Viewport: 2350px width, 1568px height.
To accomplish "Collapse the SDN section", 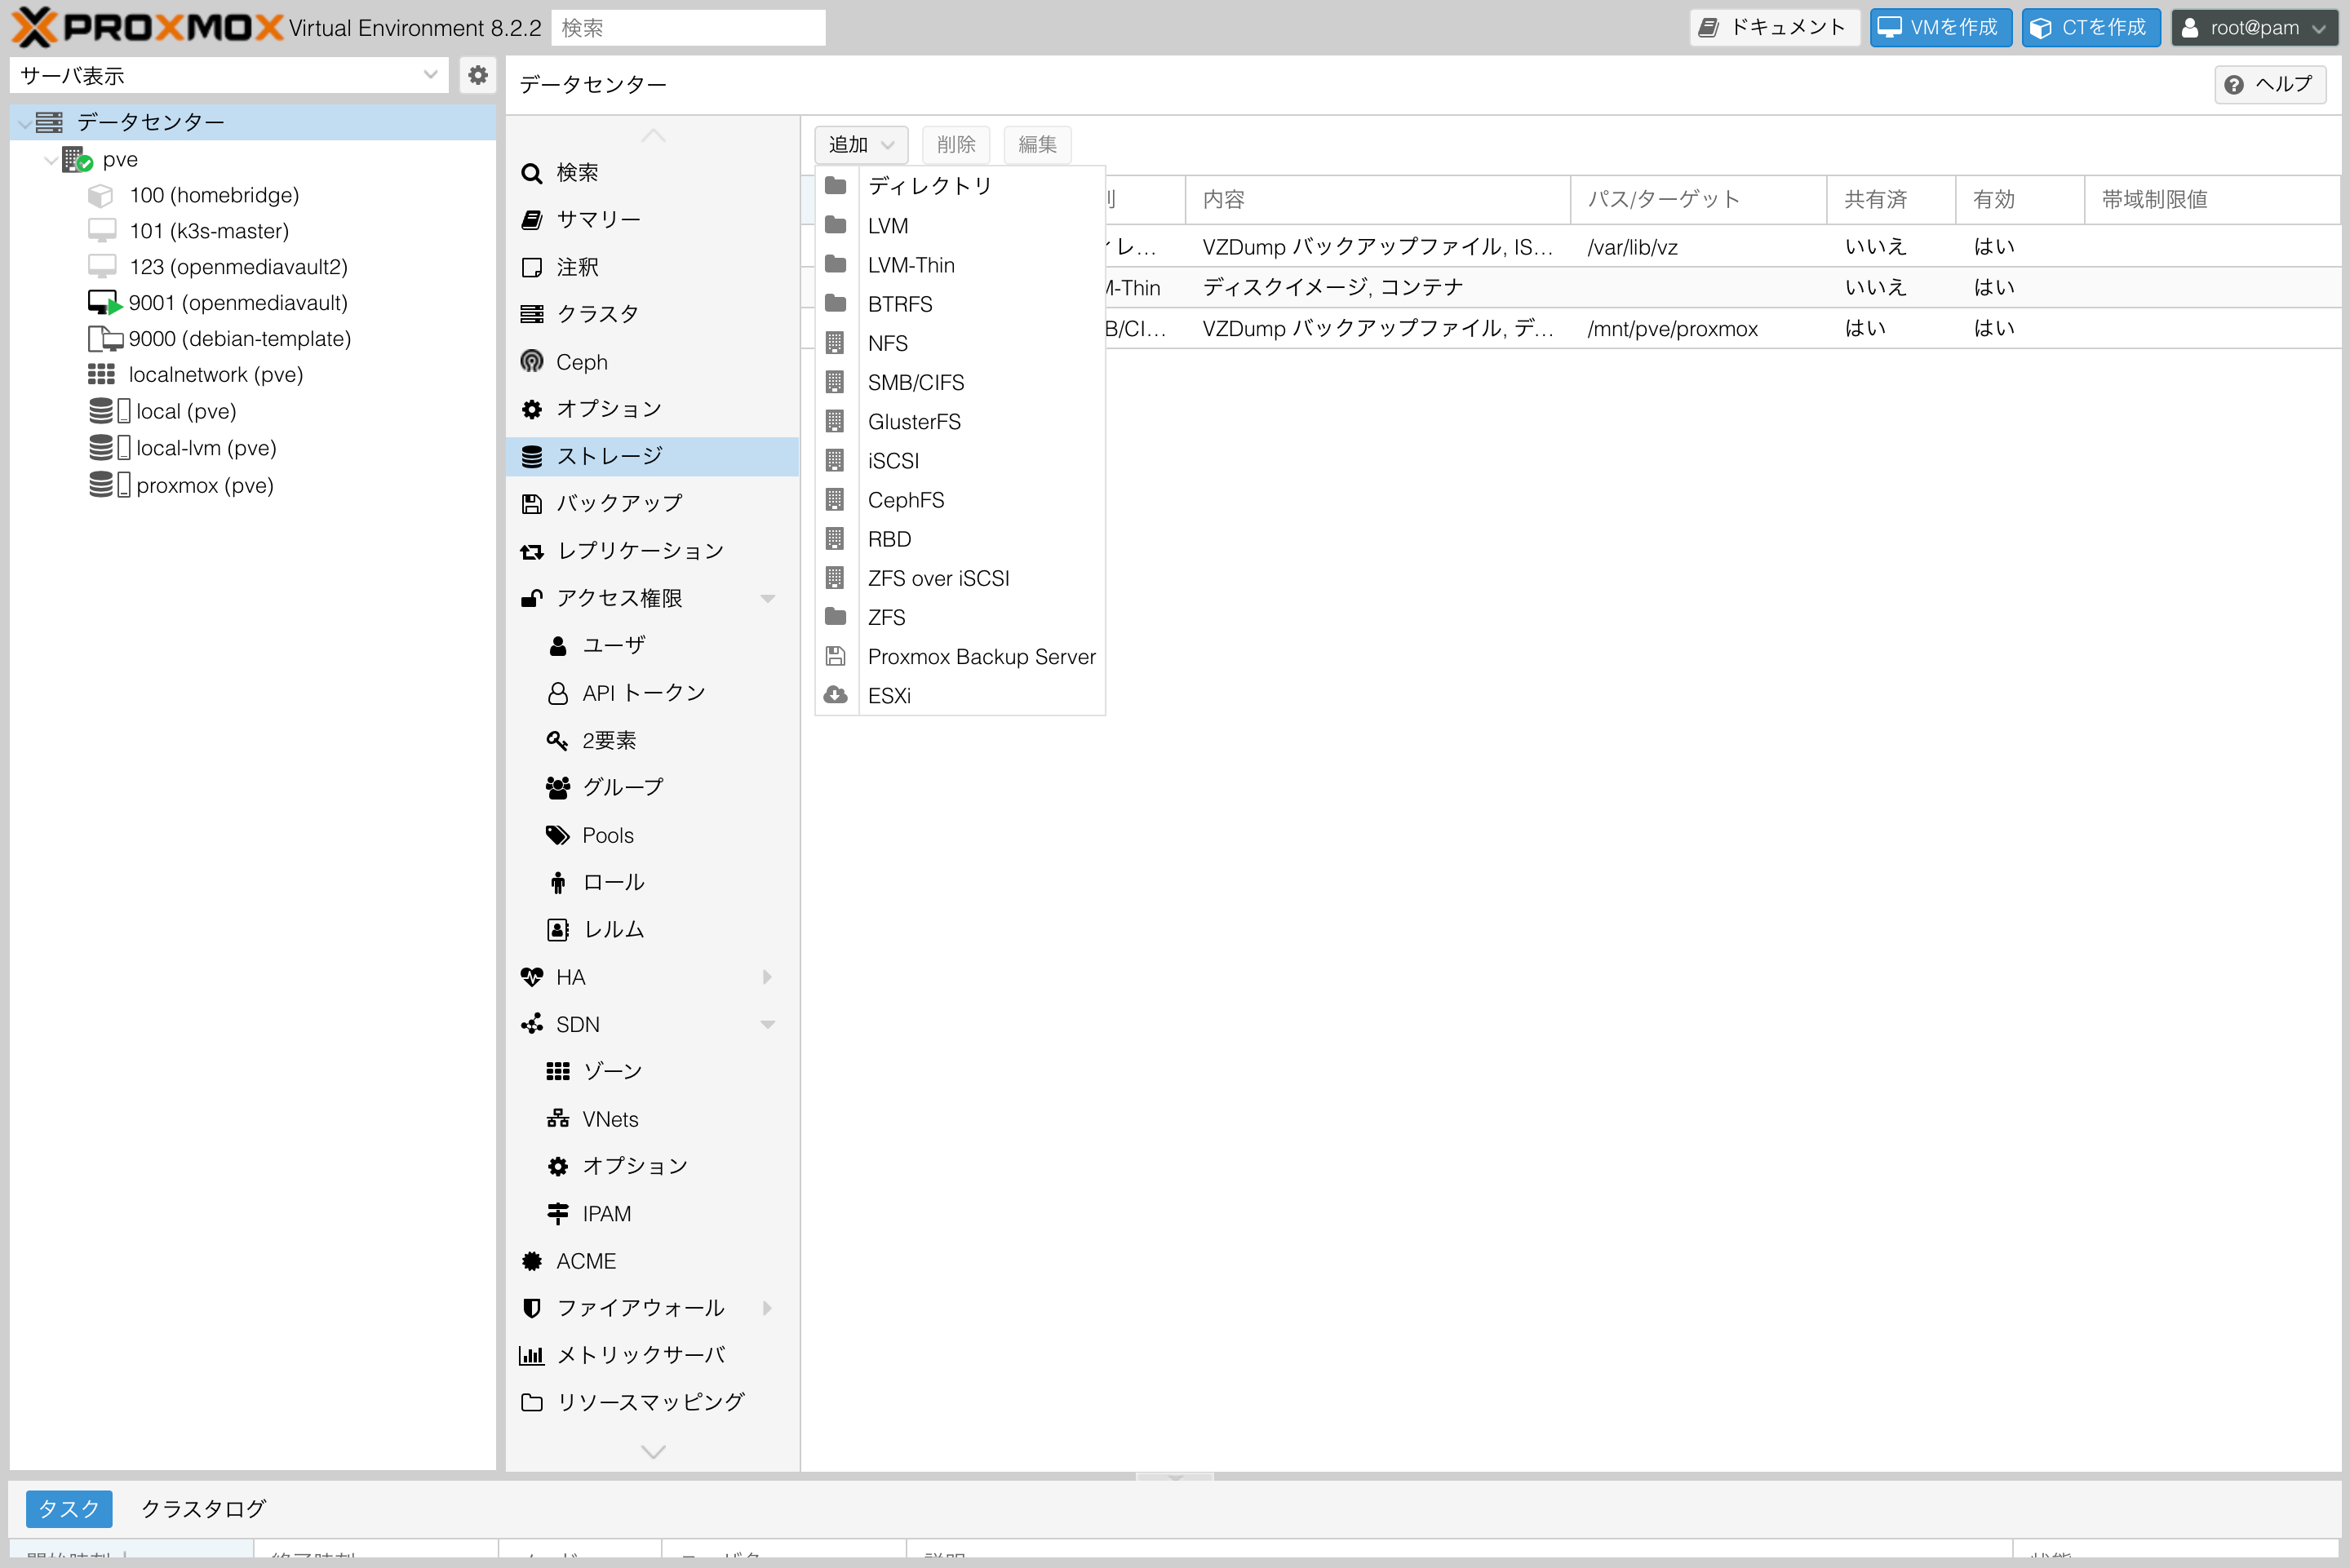I will [768, 1024].
